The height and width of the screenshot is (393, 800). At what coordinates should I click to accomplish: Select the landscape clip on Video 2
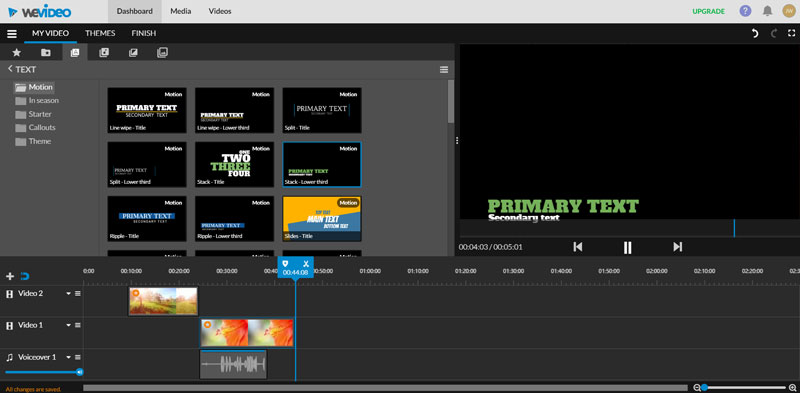(x=163, y=301)
